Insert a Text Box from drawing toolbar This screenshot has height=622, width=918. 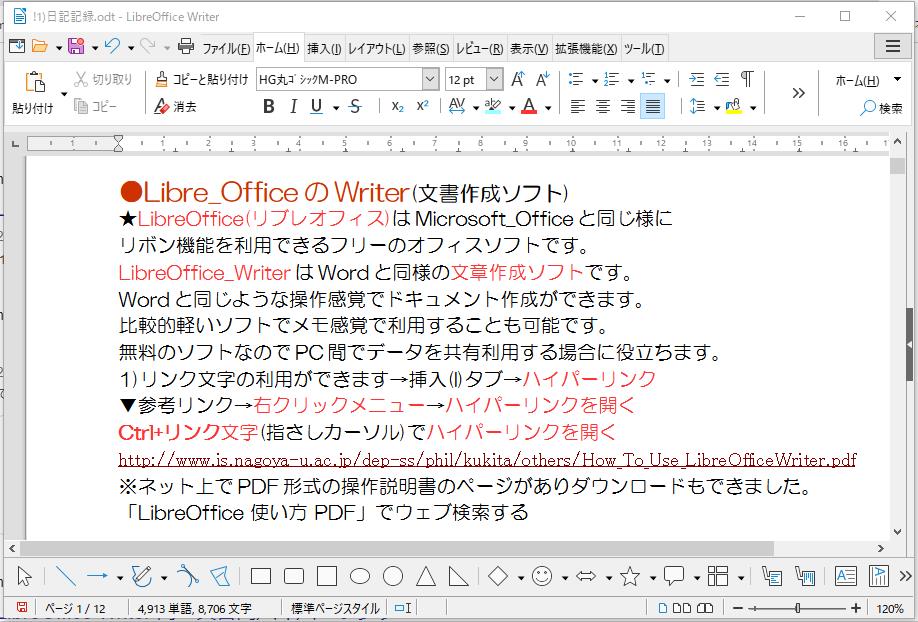tap(845, 576)
